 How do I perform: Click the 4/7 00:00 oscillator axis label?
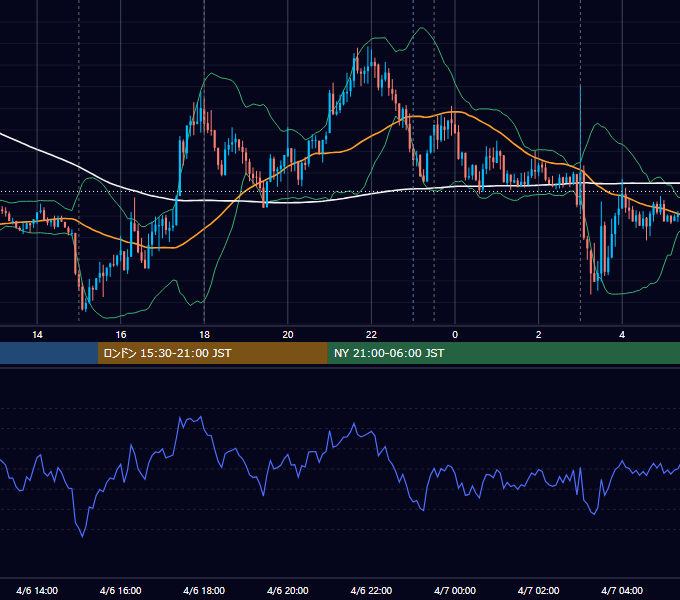[x=455, y=590]
